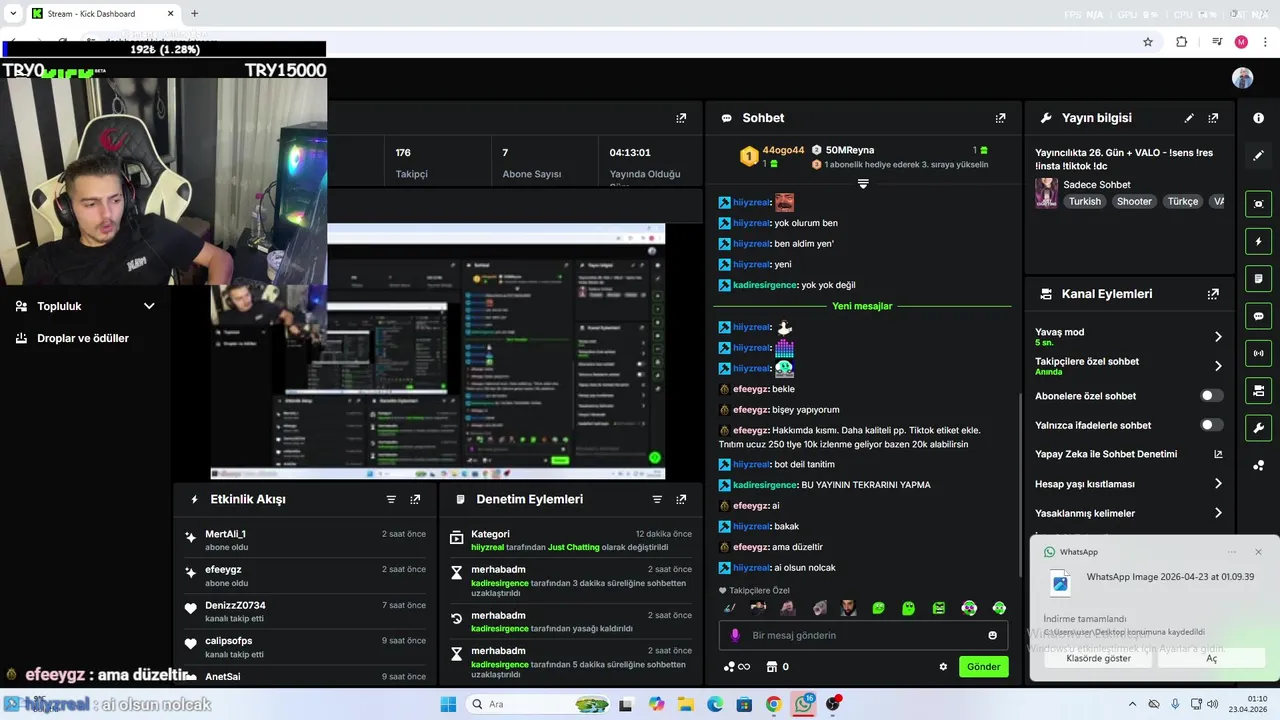Open MertAli_1 subscription event
The image size is (1280, 720).
[305, 540]
